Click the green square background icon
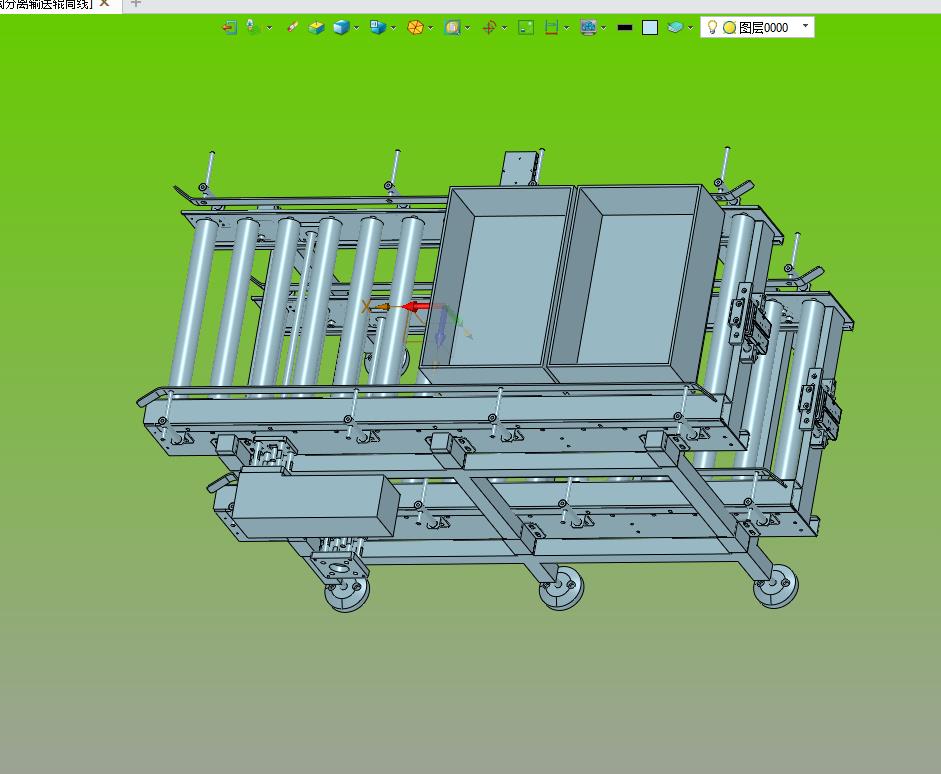Screen dimensions: 941x774 [526, 28]
